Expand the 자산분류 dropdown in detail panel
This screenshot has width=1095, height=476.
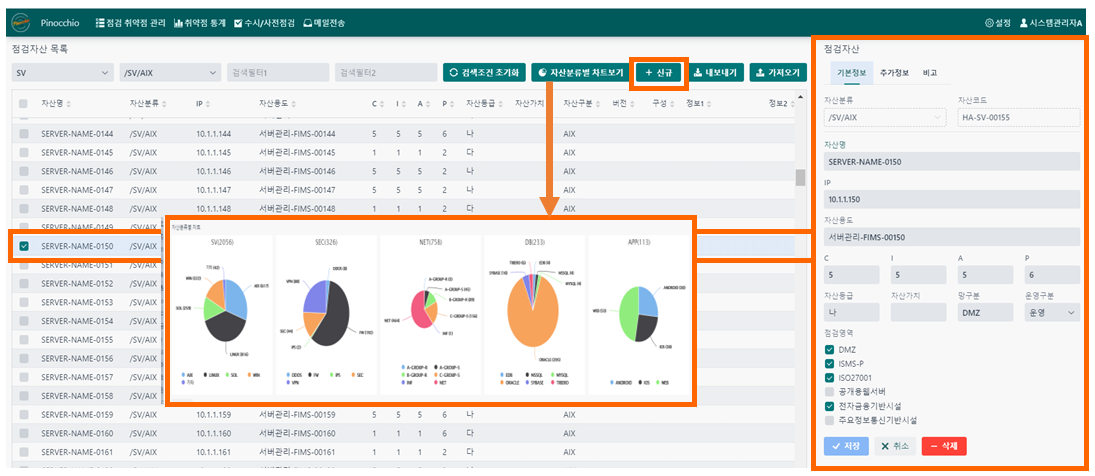pos(885,117)
